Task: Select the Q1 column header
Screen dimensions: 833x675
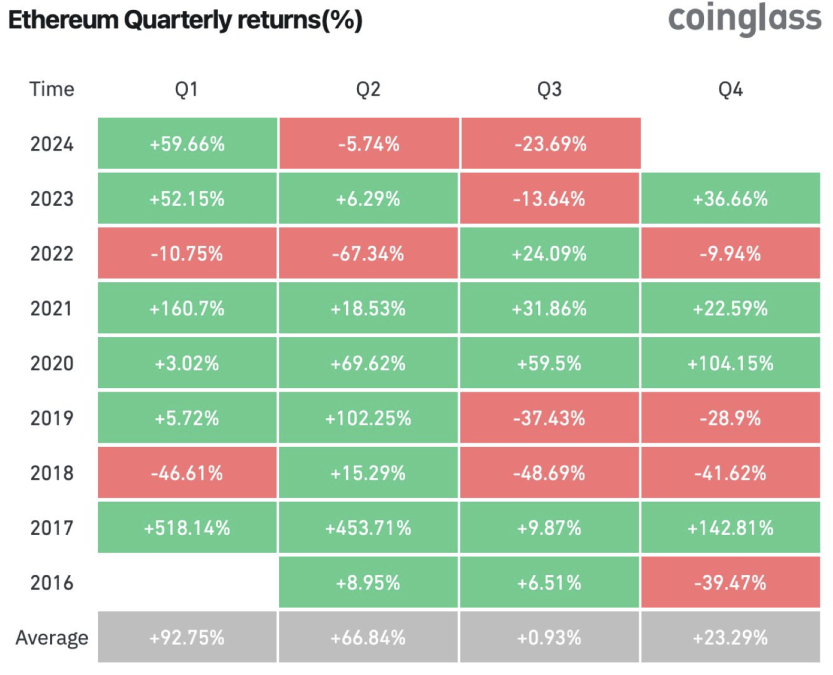Action: point(187,89)
